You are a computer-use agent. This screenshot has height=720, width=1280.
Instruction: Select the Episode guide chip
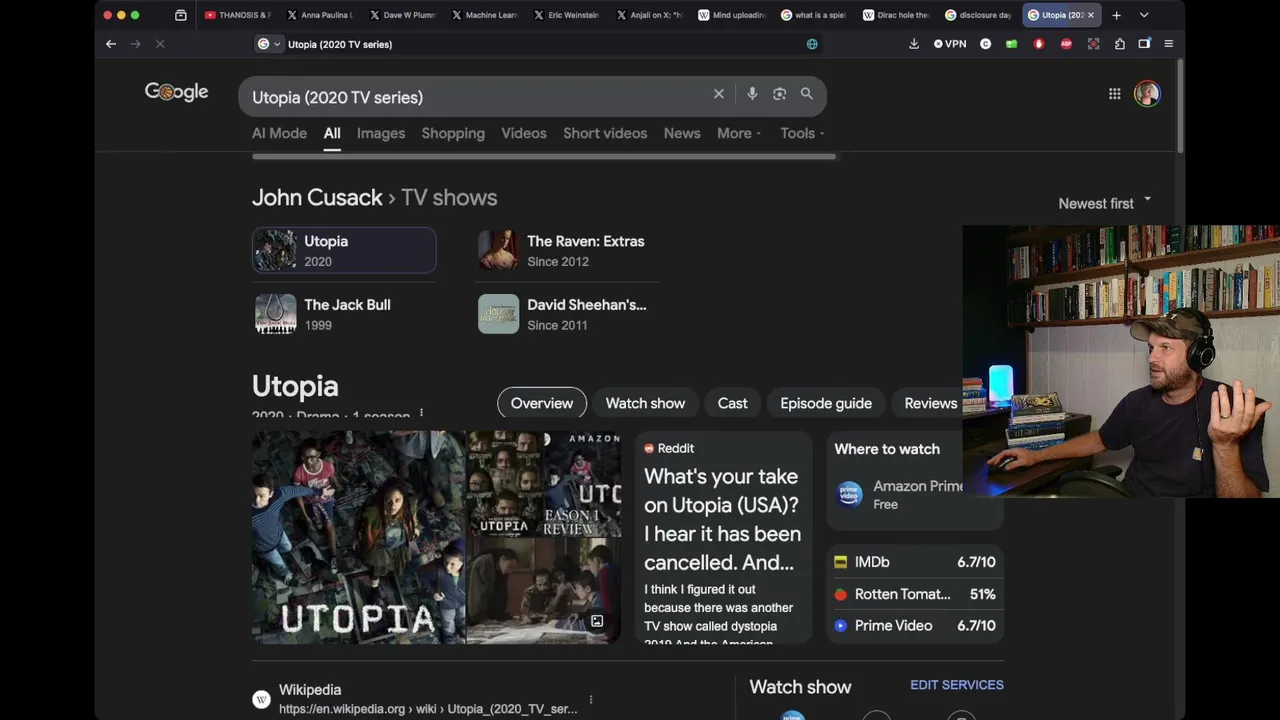(x=826, y=403)
